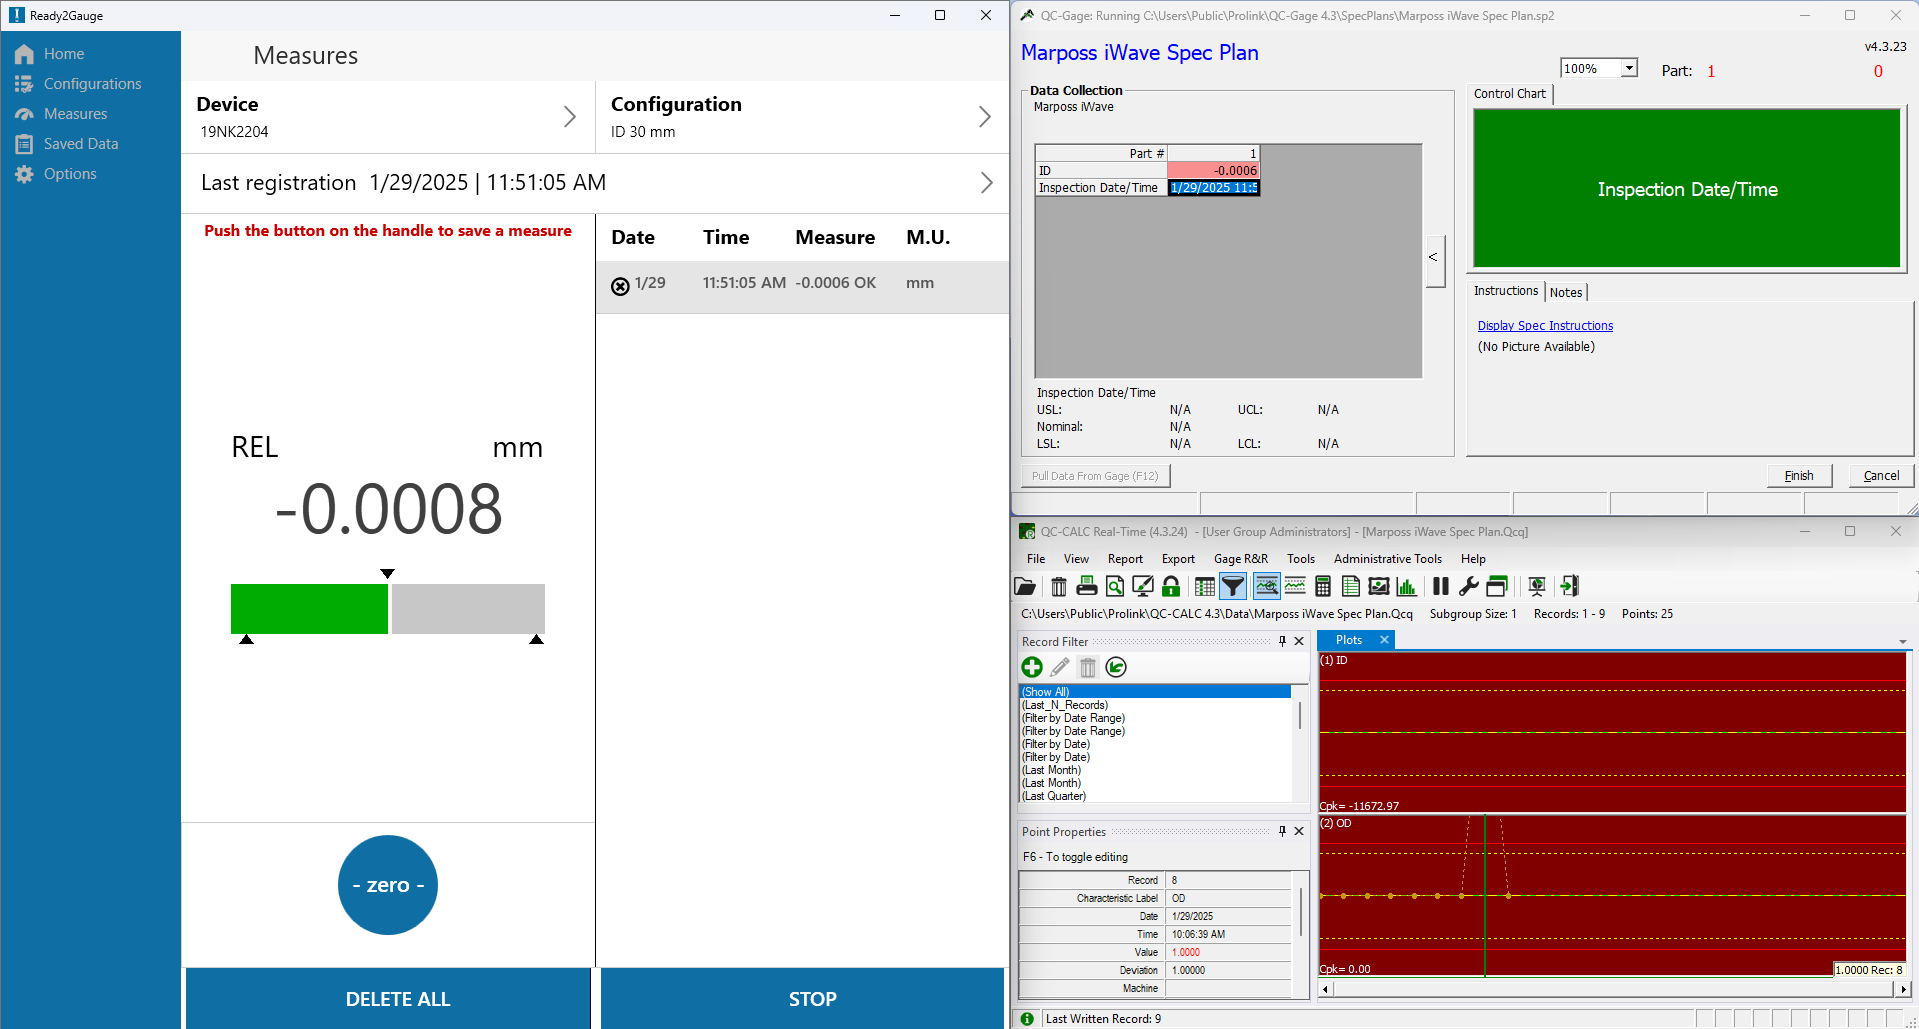Screen dimensions: 1919x1029
Task: Click the picture frame icon in toolbar
Action: pos(1379,587)
